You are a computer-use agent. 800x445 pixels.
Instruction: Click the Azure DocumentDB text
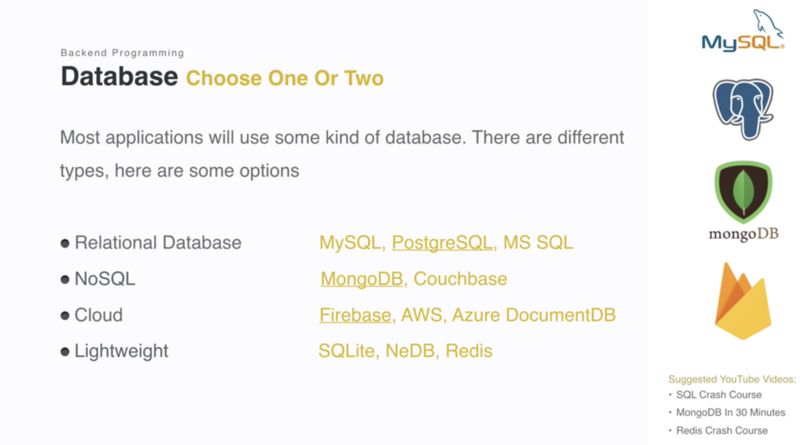coord(533,315)
